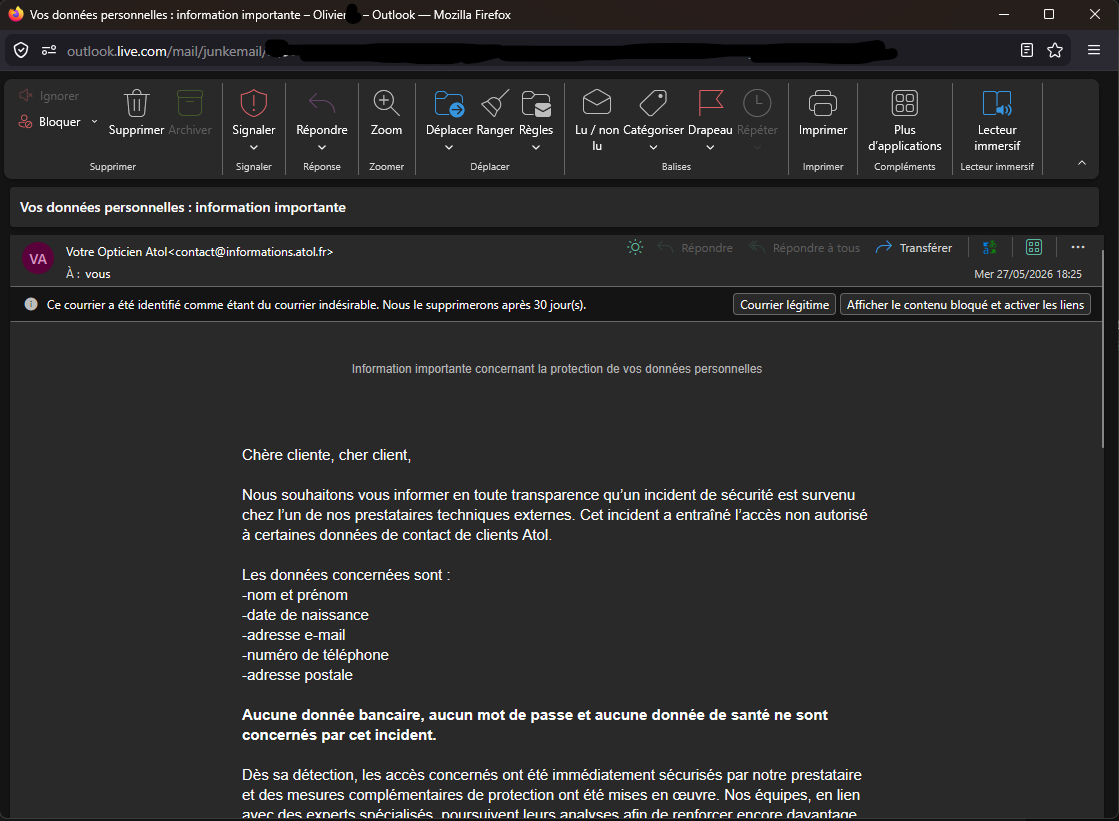Open the Zoom magnifier tool
The width and height of the screenshot is (1119, 821).
(x=386, y=104)
